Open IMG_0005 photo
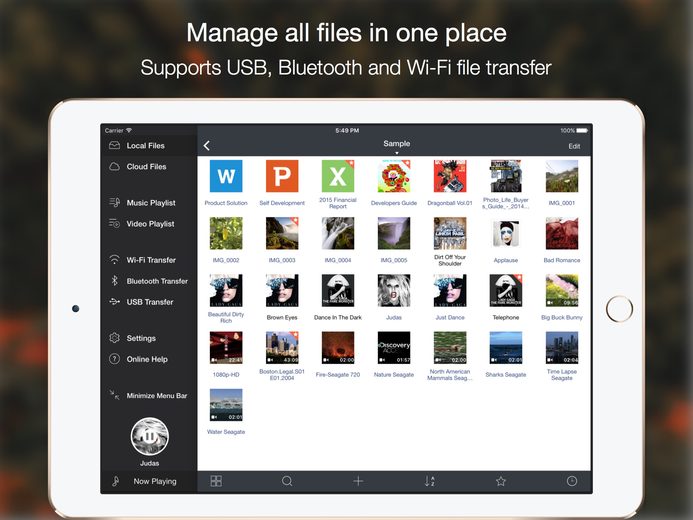Image resolution: width=693 pixels, height=520 pixels. click(394, 233)
